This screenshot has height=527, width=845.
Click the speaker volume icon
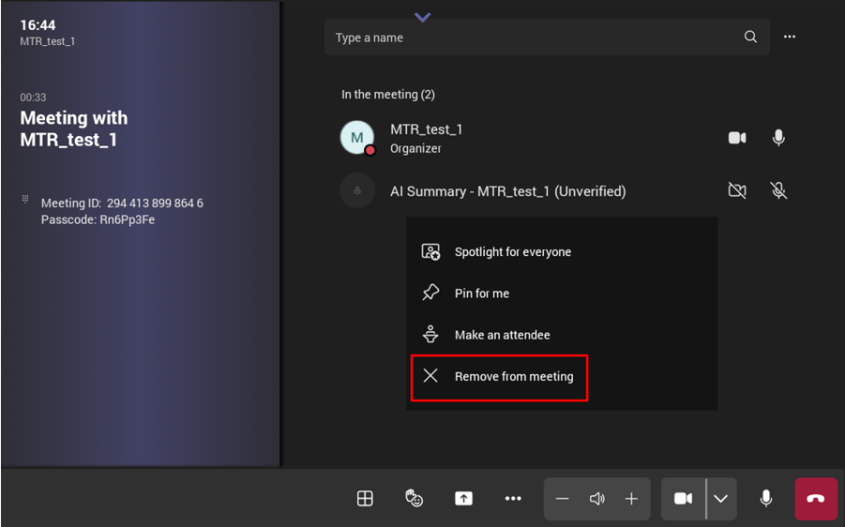(597, 498)
